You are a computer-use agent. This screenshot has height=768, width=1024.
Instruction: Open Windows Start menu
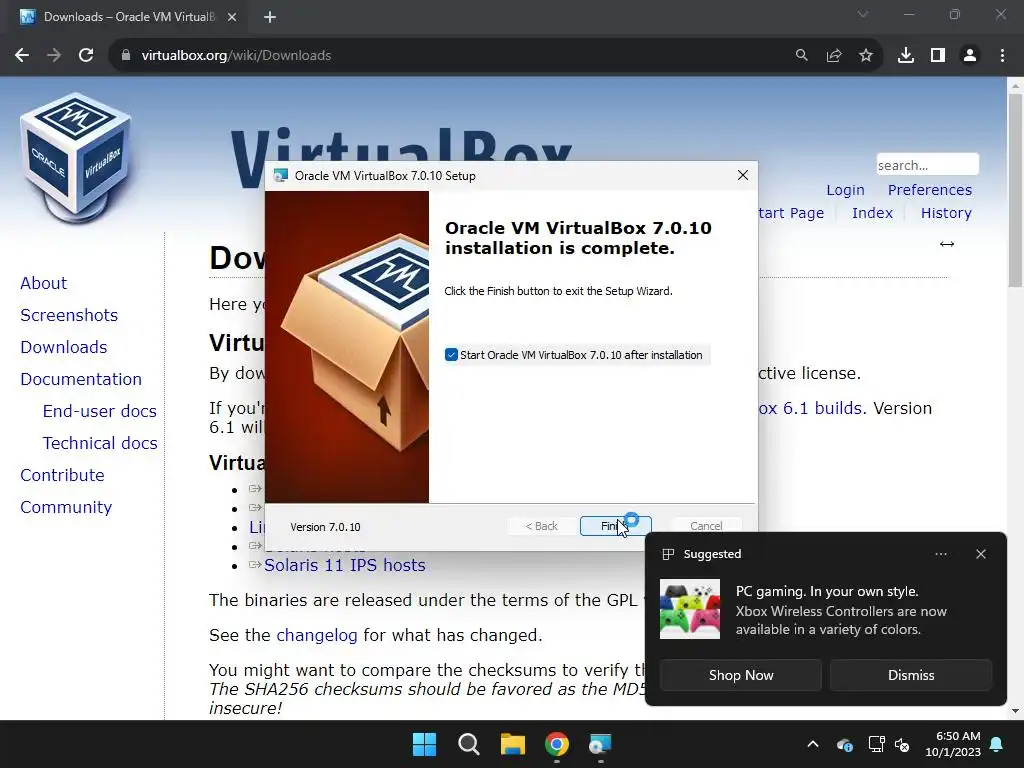tap(424, 744)
